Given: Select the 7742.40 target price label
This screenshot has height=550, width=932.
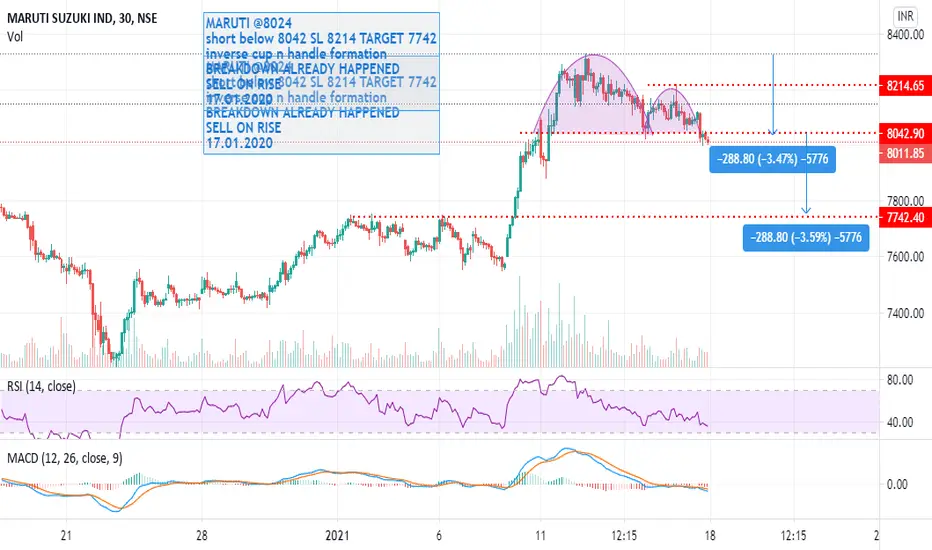Looking at the screenshot, I should 905,217.
